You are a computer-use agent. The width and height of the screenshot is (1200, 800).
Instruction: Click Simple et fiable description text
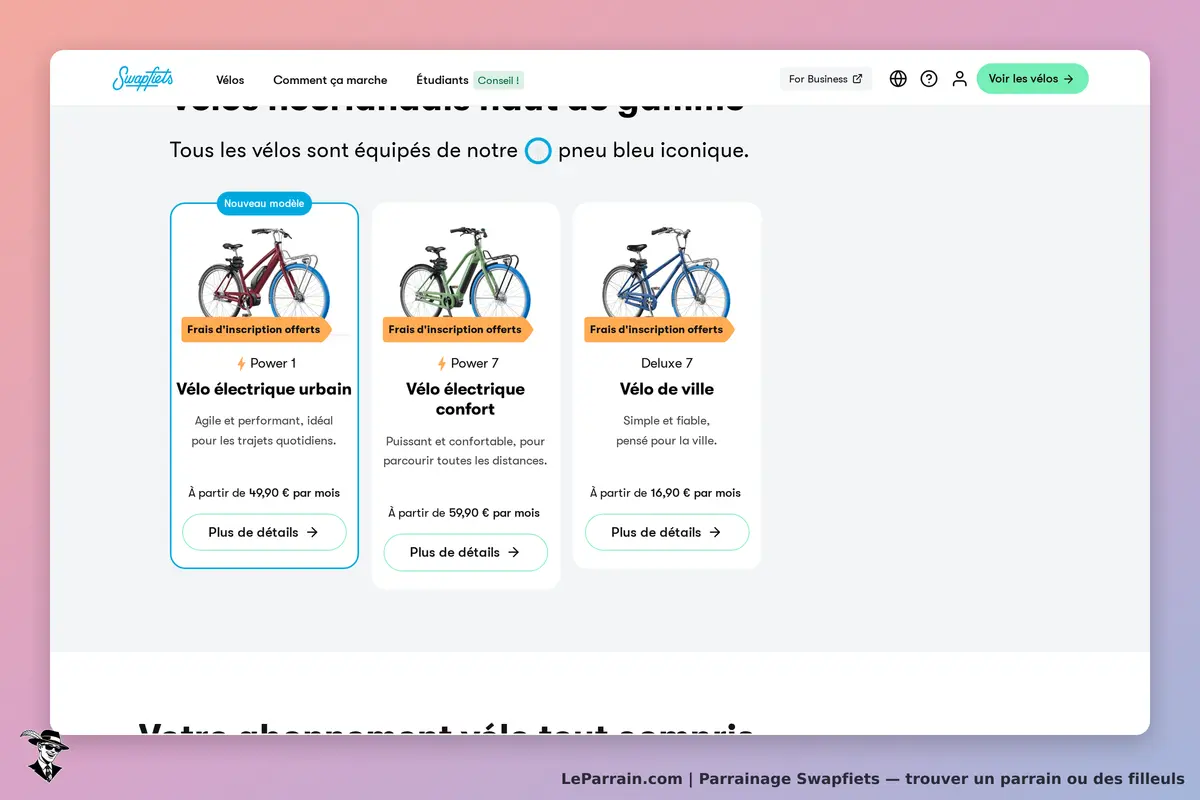click(667, 431)
